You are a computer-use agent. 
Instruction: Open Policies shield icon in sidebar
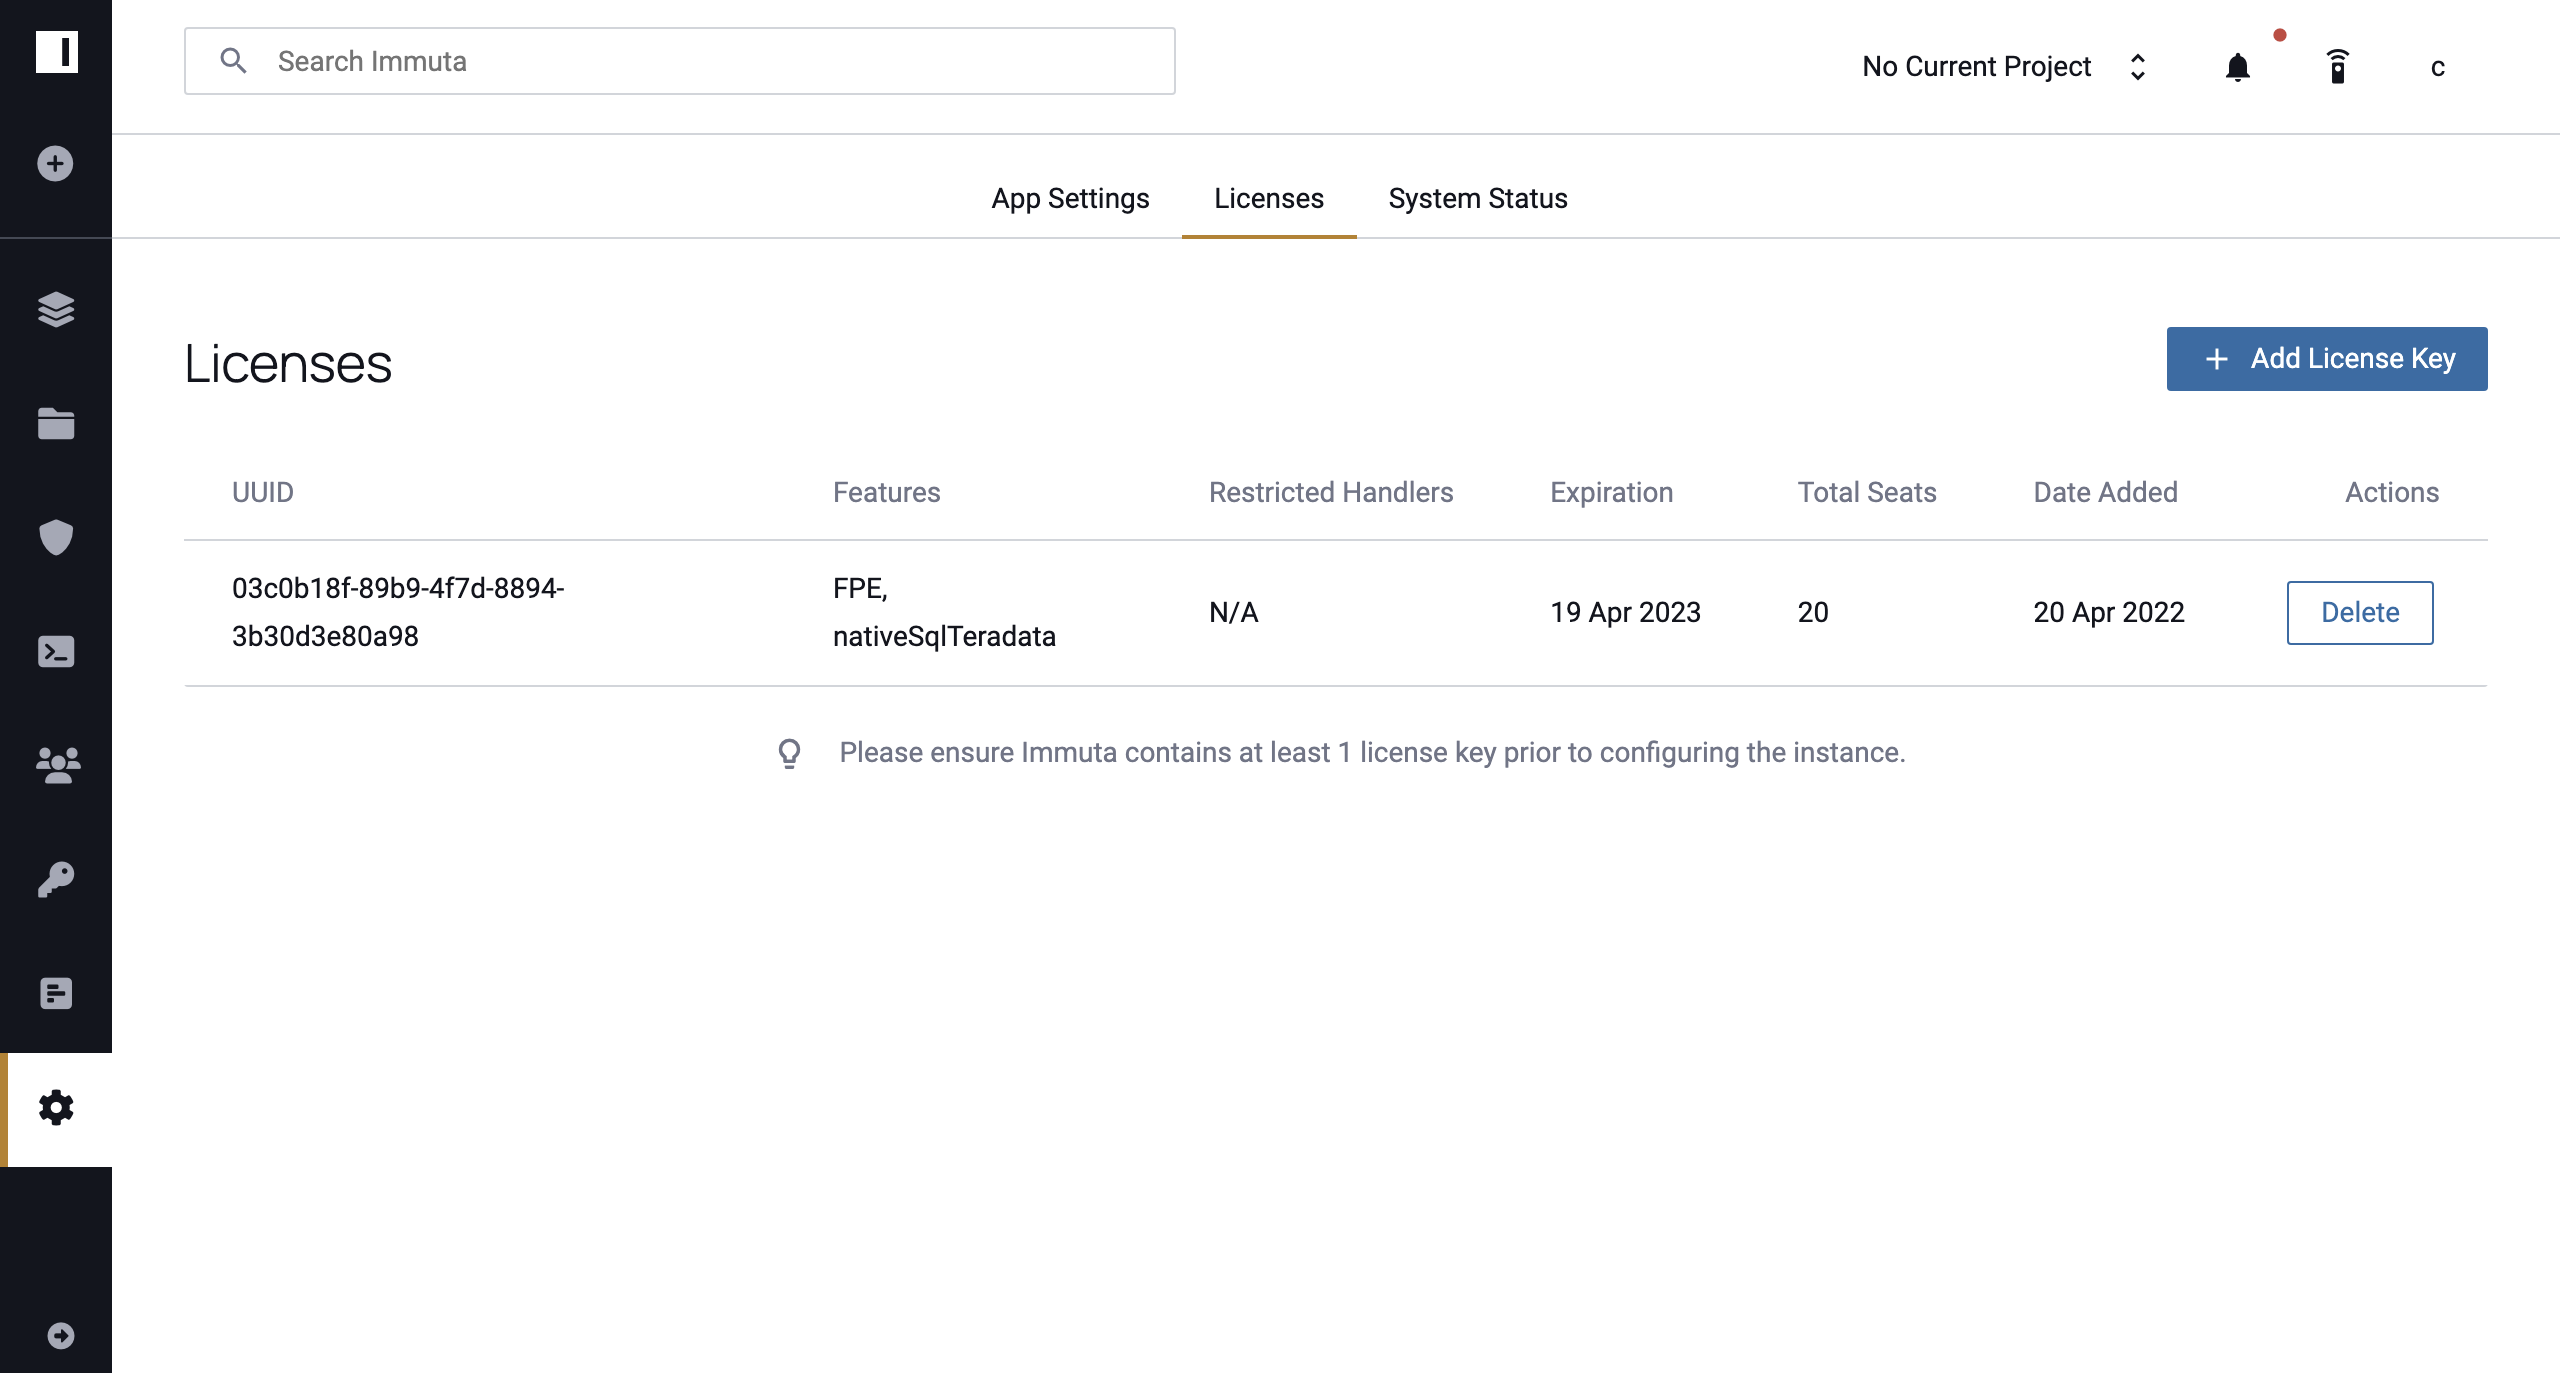pyautogui.click(x=56, y=538)
